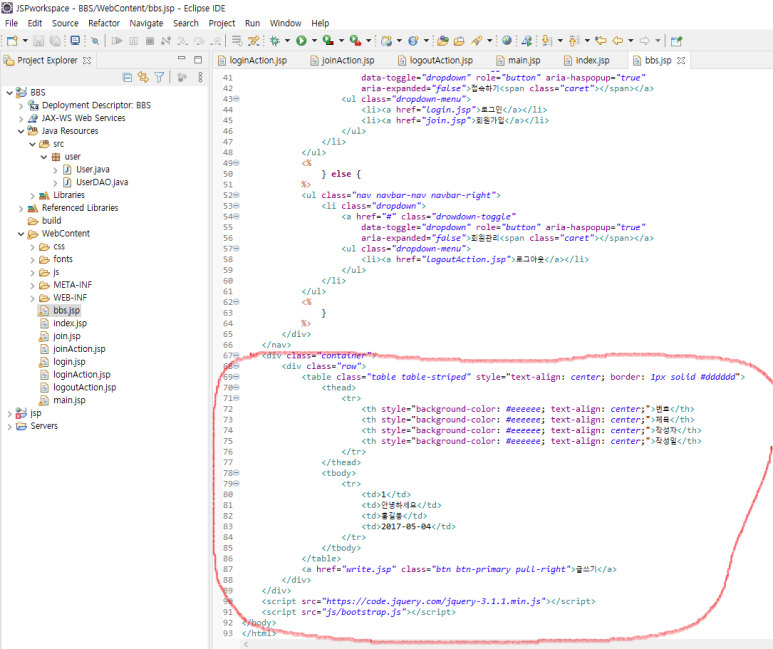This screenshot has height=649, width=773.
Task: Click the Skip All Breakpoints icon
Action: point(95,41)
